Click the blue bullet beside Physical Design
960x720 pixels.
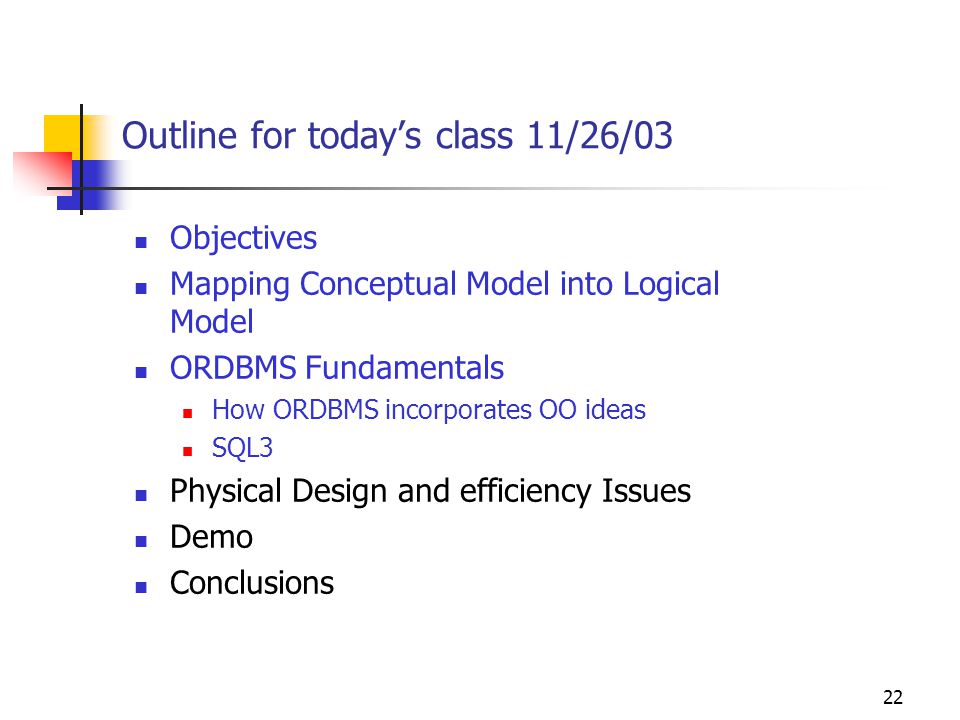pyautogui.click(x=141, y=495)
